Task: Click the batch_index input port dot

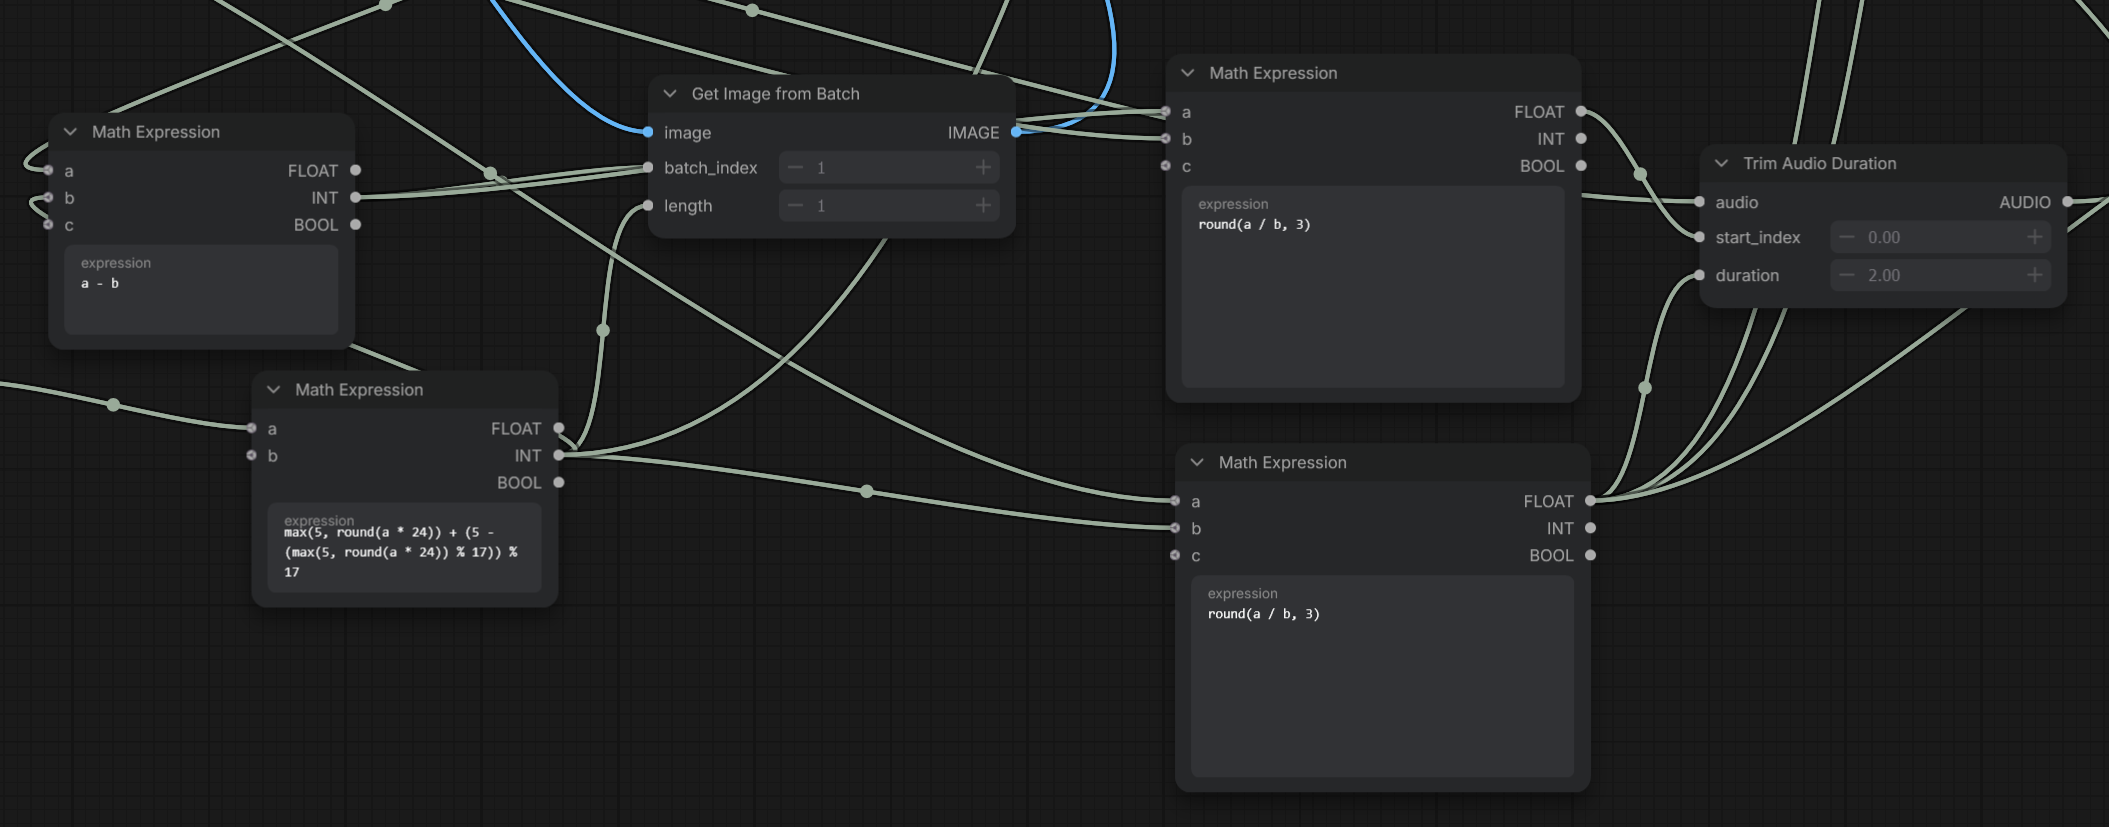Action: (x=648, y=168)
